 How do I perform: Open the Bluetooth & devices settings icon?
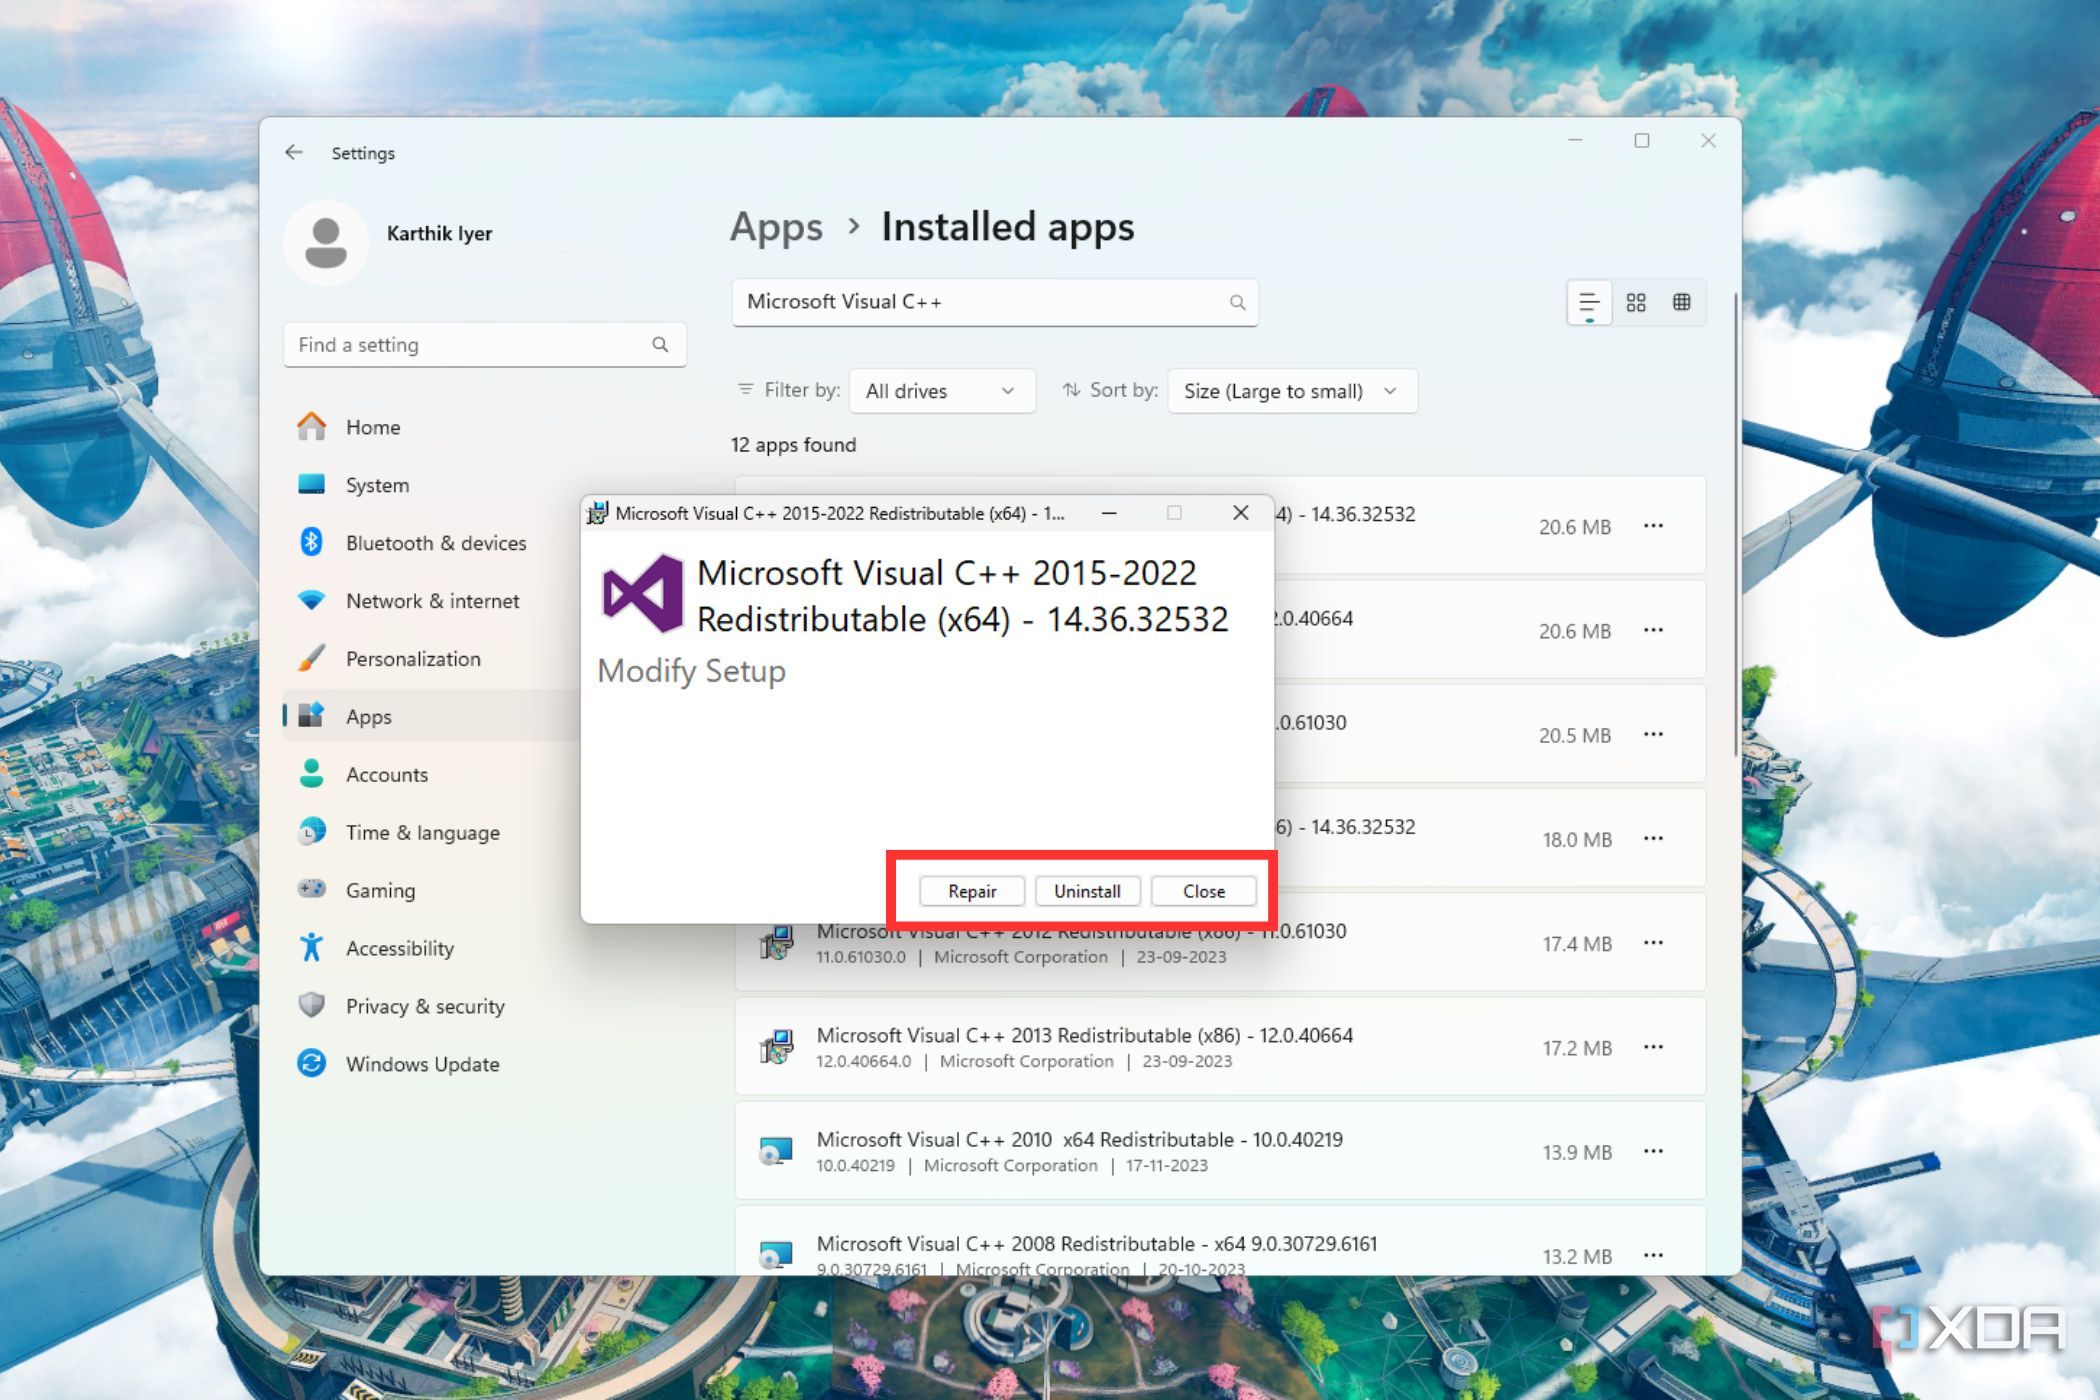pos(311,543)
